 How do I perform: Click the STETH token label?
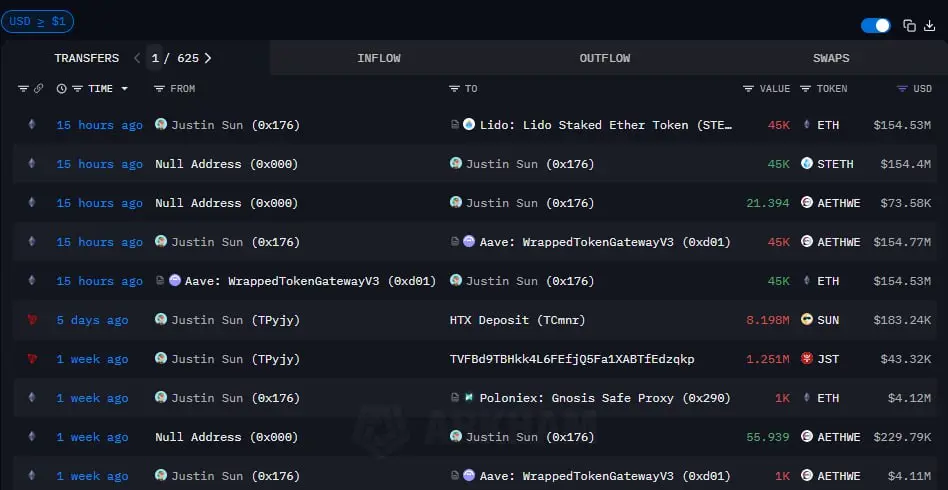click(x=835, y=164)
